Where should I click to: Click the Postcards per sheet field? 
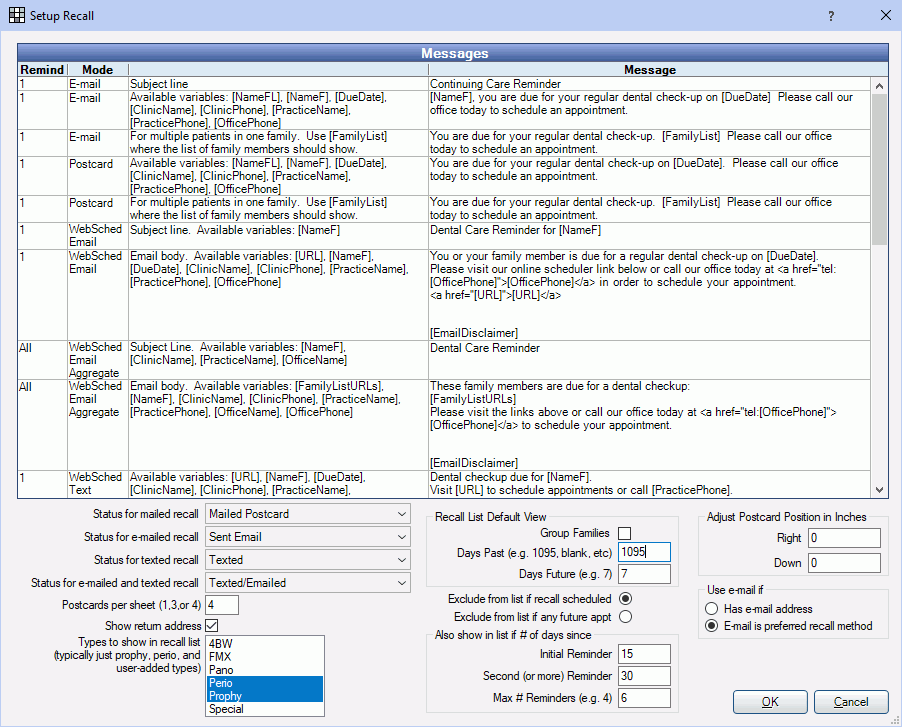[x=222, y=605]
